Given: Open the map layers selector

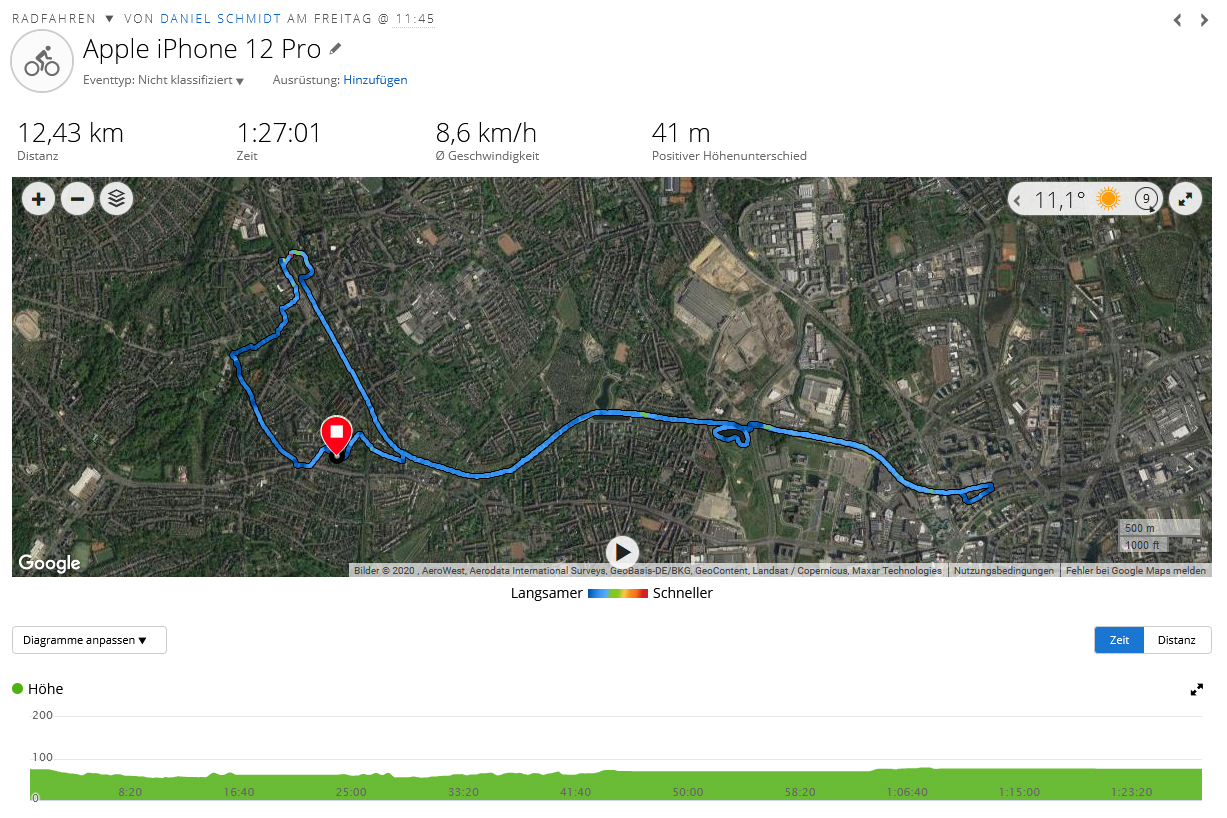Looking at the screenshot, I should click(x=116, y=199).
